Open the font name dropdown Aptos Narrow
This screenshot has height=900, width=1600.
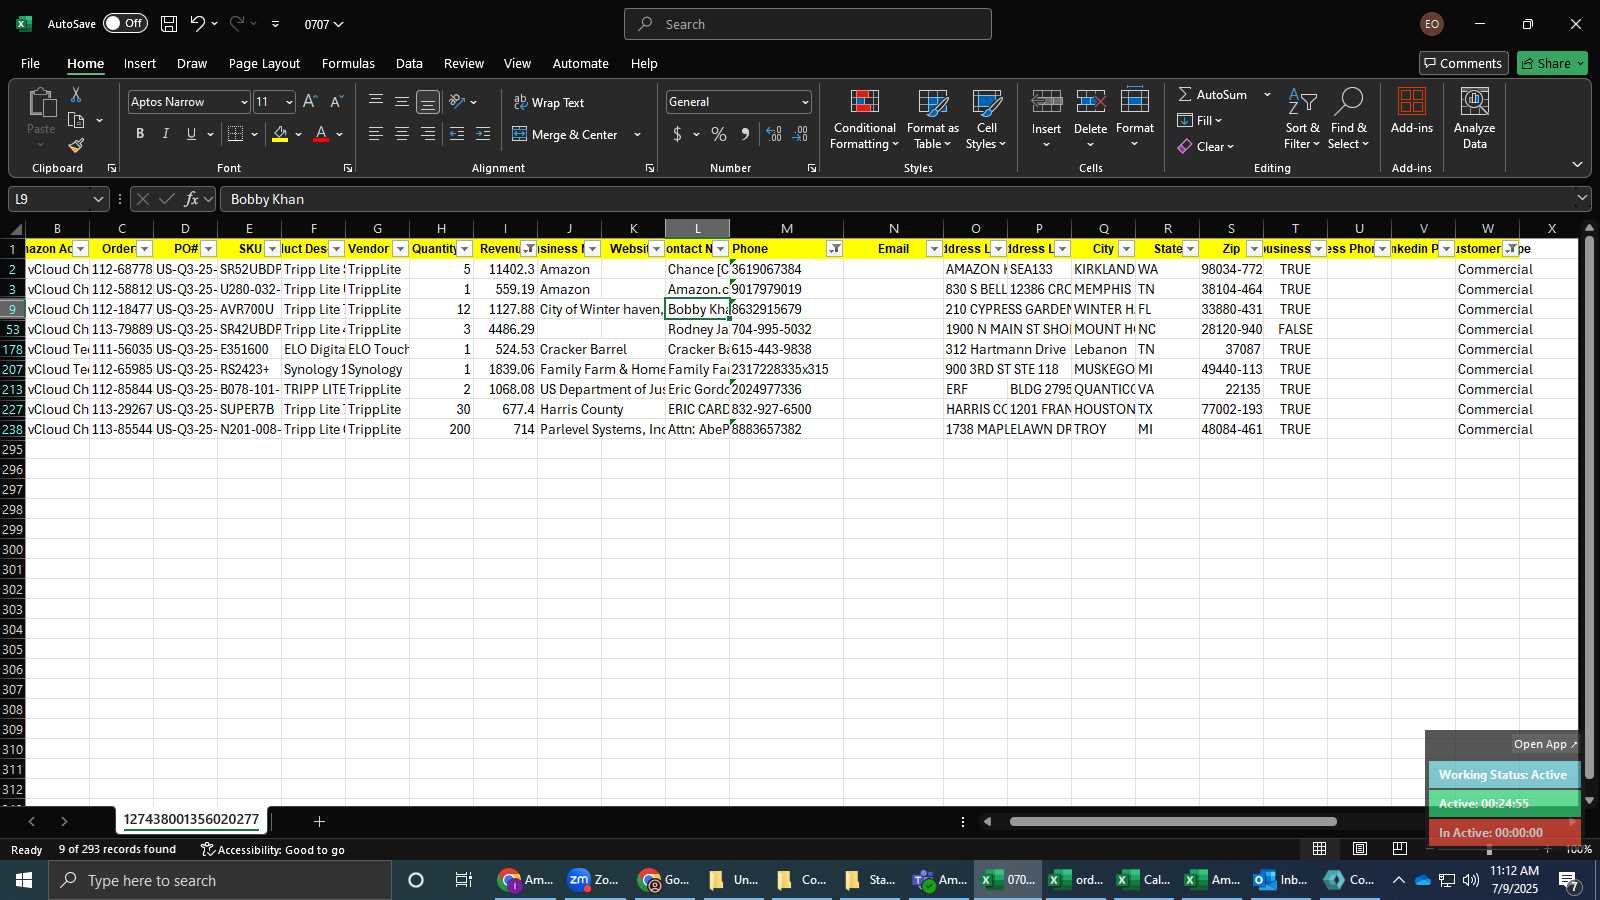[x=243, y=102]
